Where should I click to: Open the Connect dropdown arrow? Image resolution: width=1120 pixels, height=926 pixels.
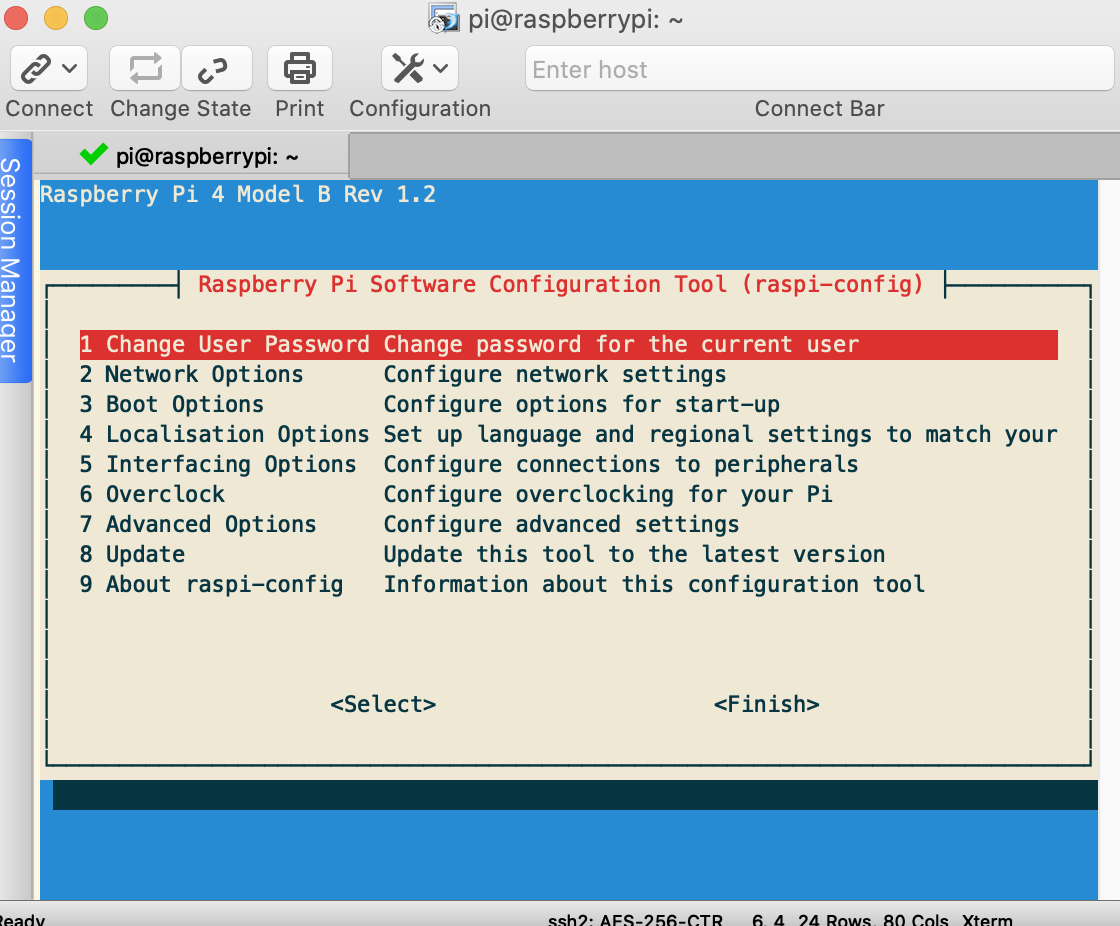[70, 69]
